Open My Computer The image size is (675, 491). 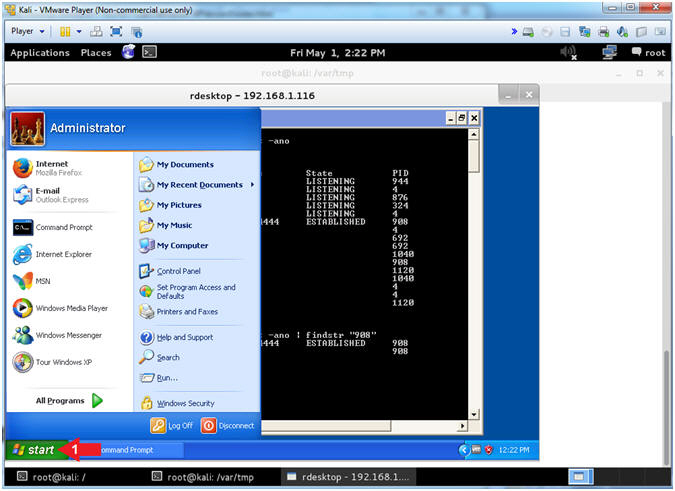[x=173, y=245]
